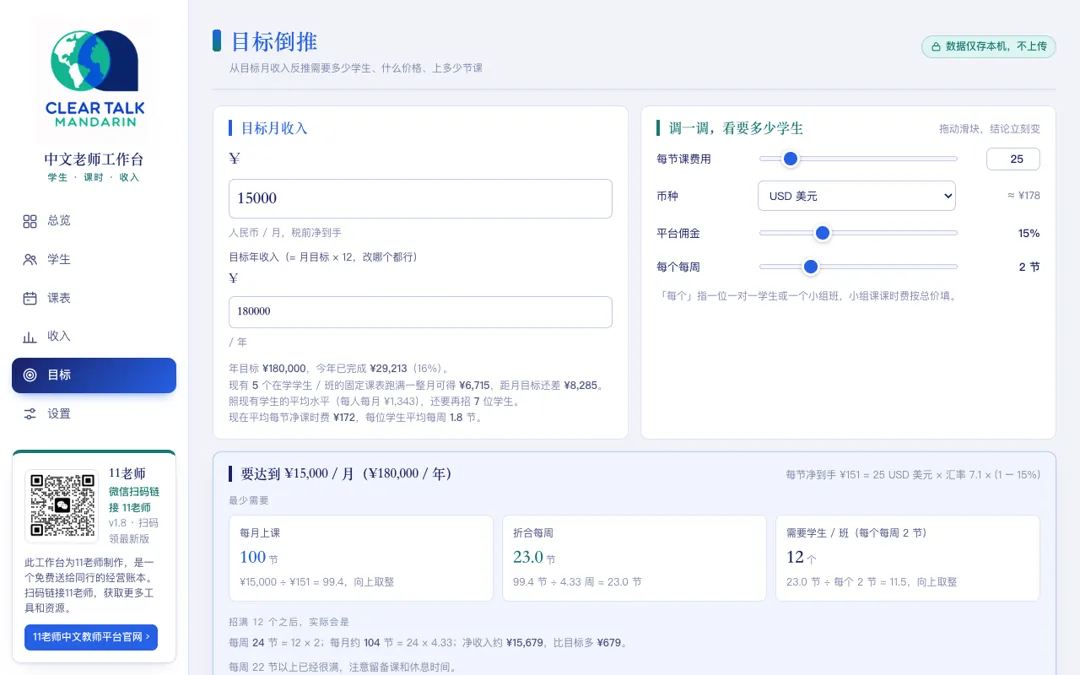
Task: Click the 每月上课 100 节 card
Action: [x=361, y=558]
